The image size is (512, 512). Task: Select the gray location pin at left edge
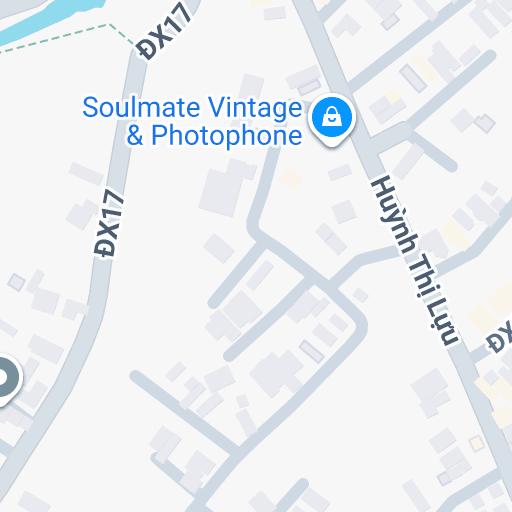pyautogui.click(x=6, y=380)
